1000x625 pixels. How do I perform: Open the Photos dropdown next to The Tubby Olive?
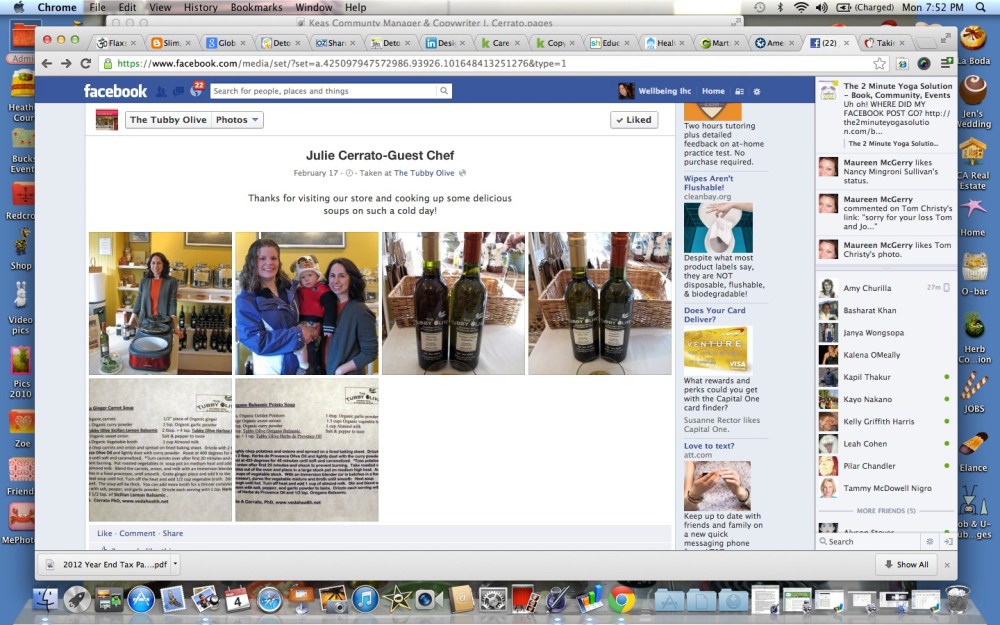(237, 119)
